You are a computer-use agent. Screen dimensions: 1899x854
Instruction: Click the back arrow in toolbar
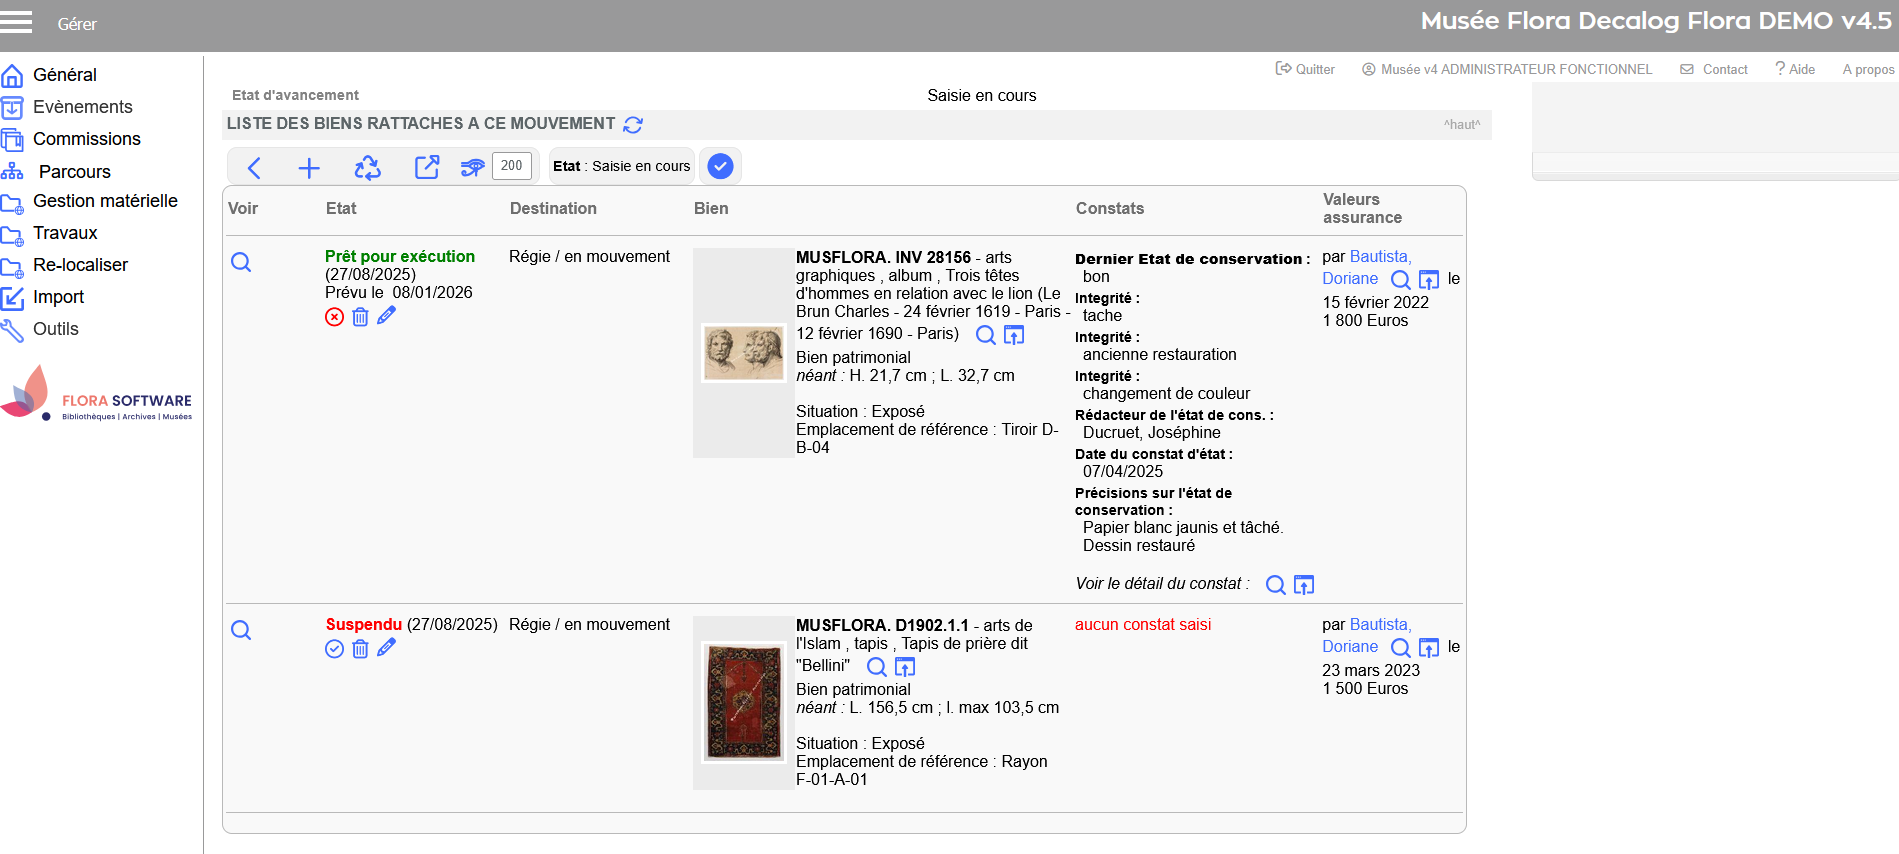(x=254, y=168)
